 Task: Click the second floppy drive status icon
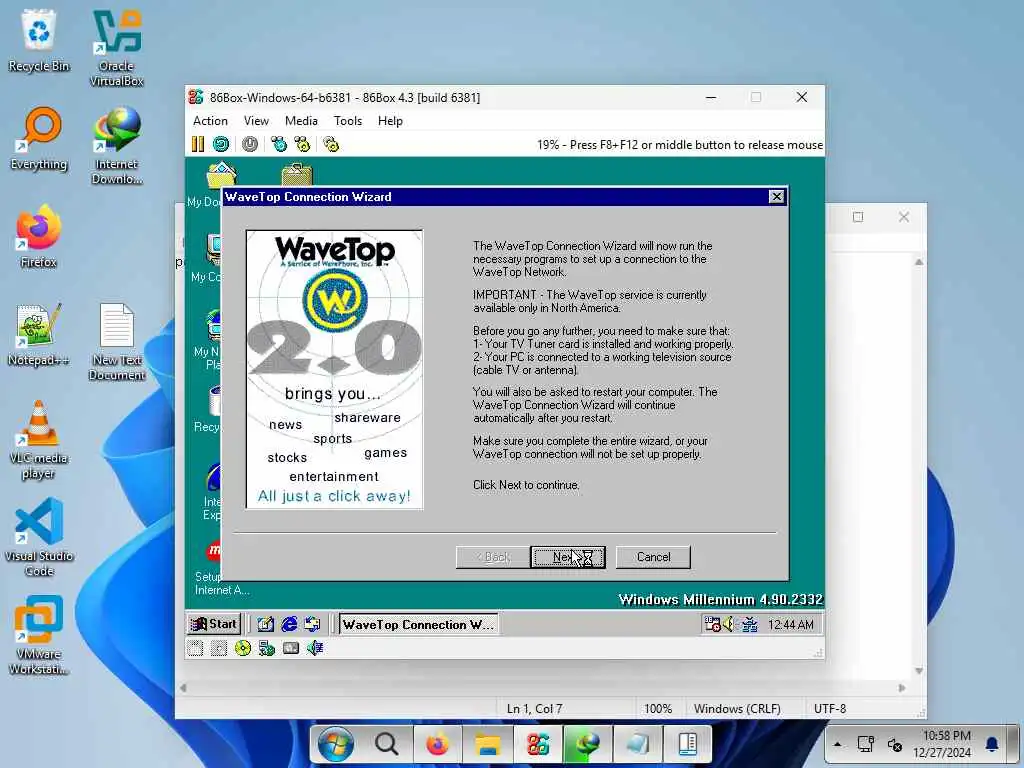coord(219,648)
